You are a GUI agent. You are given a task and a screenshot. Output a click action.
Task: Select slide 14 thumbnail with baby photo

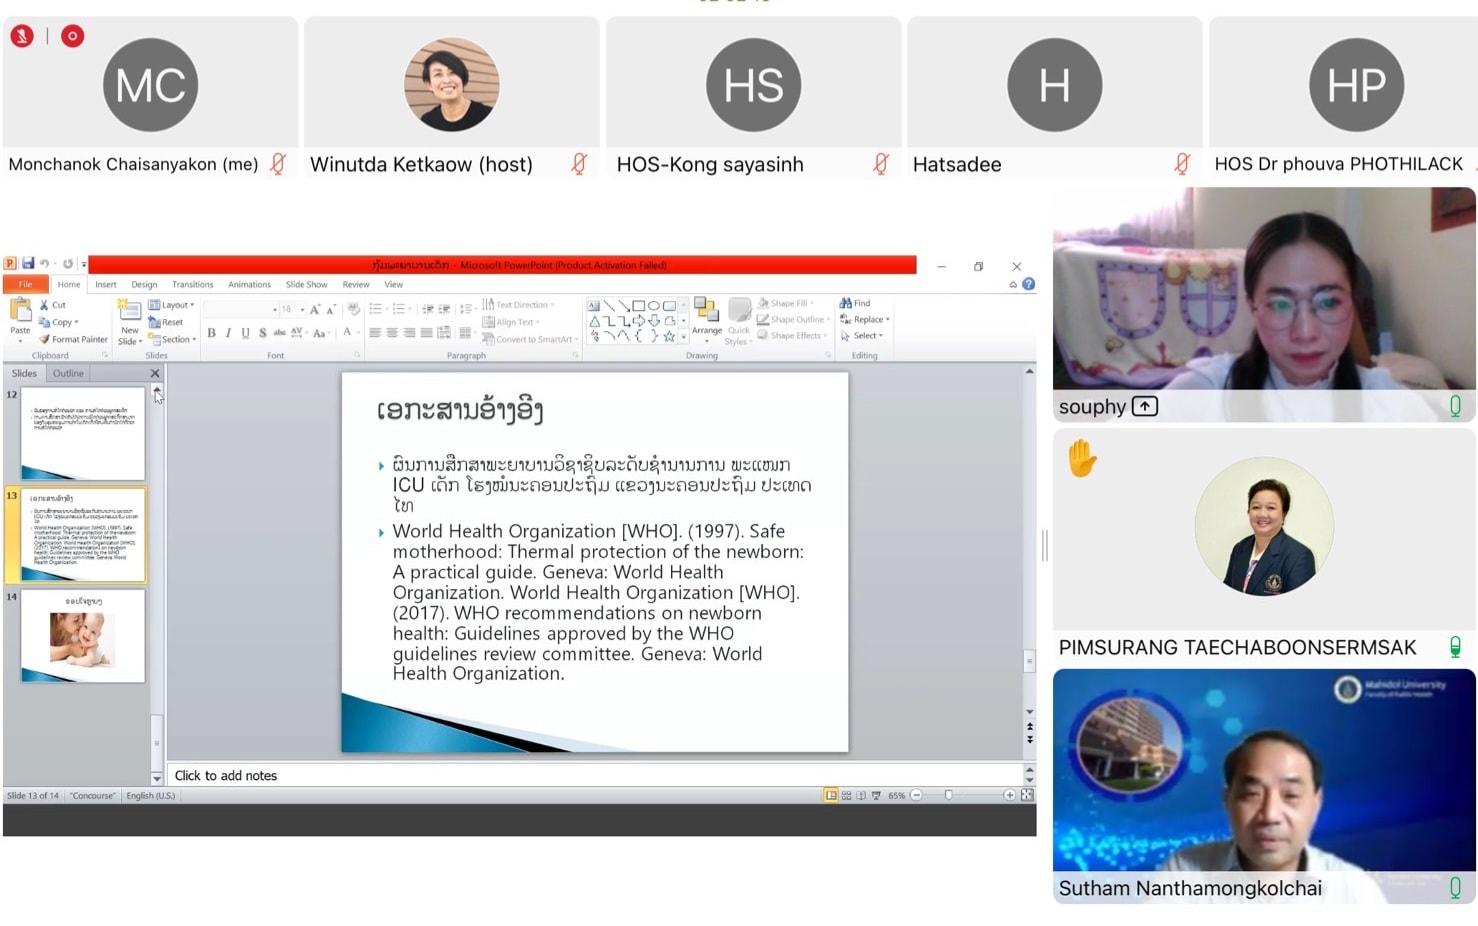82,636
